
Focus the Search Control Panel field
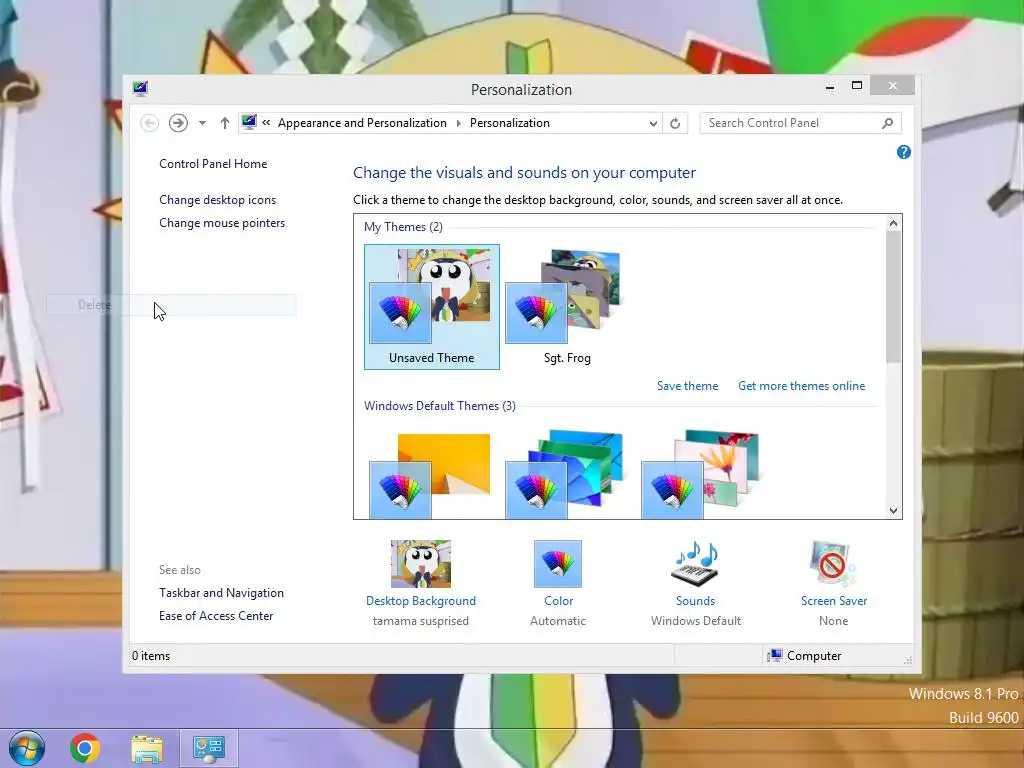tap(800, 123)
